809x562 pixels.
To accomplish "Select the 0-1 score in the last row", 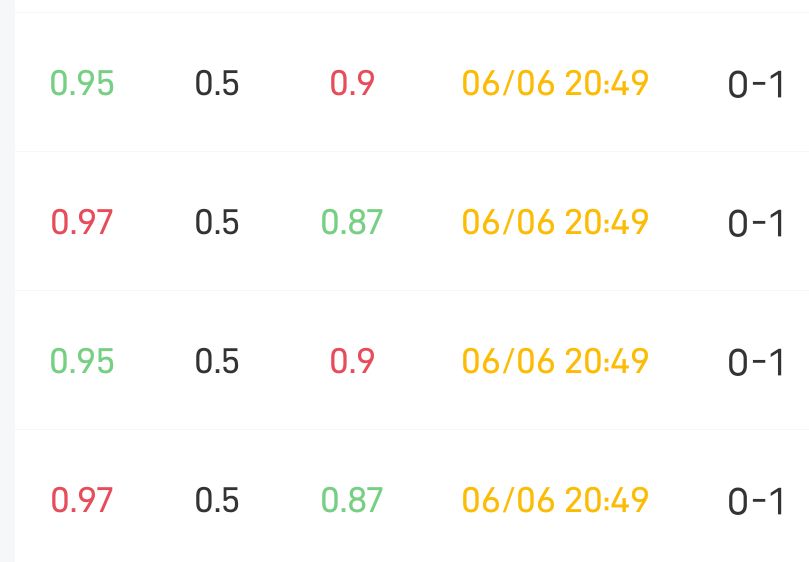I will (756, 502).
